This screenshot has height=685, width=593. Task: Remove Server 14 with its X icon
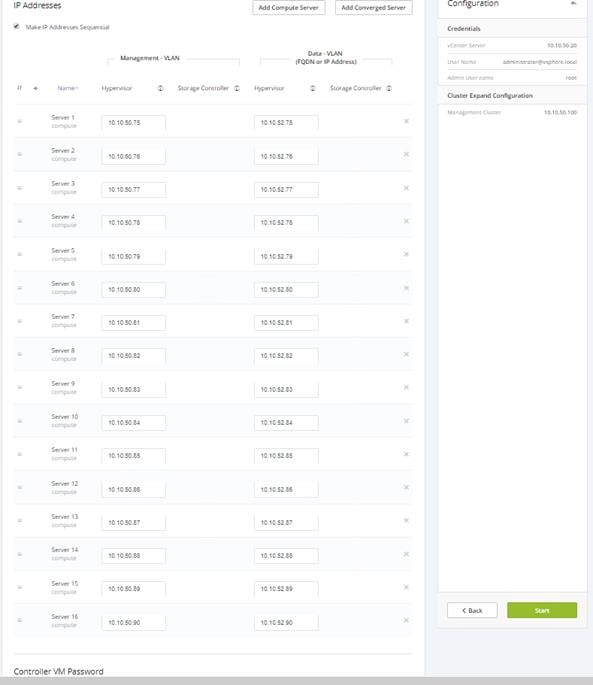click(406, 554)
